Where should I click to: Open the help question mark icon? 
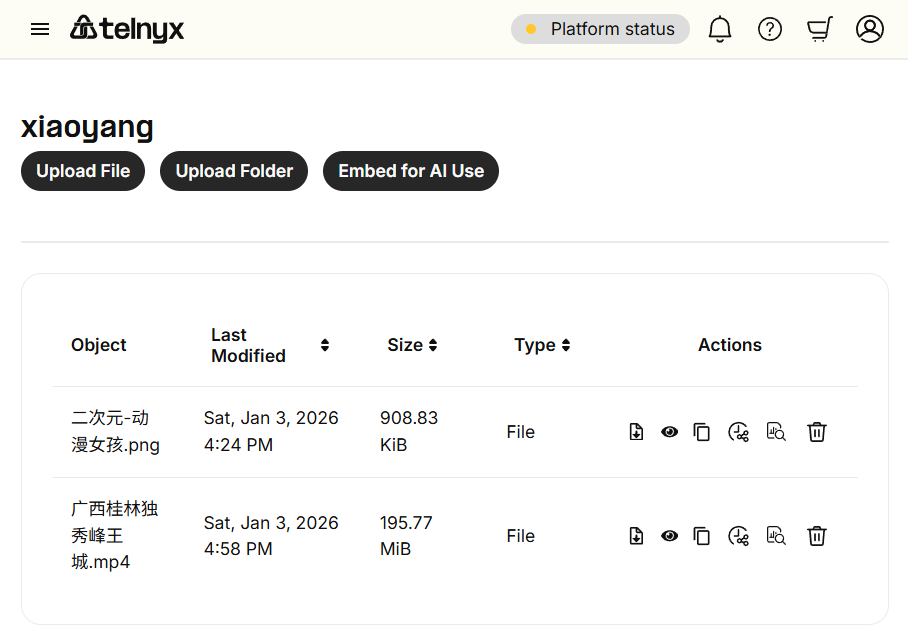(x=770, y=29)
